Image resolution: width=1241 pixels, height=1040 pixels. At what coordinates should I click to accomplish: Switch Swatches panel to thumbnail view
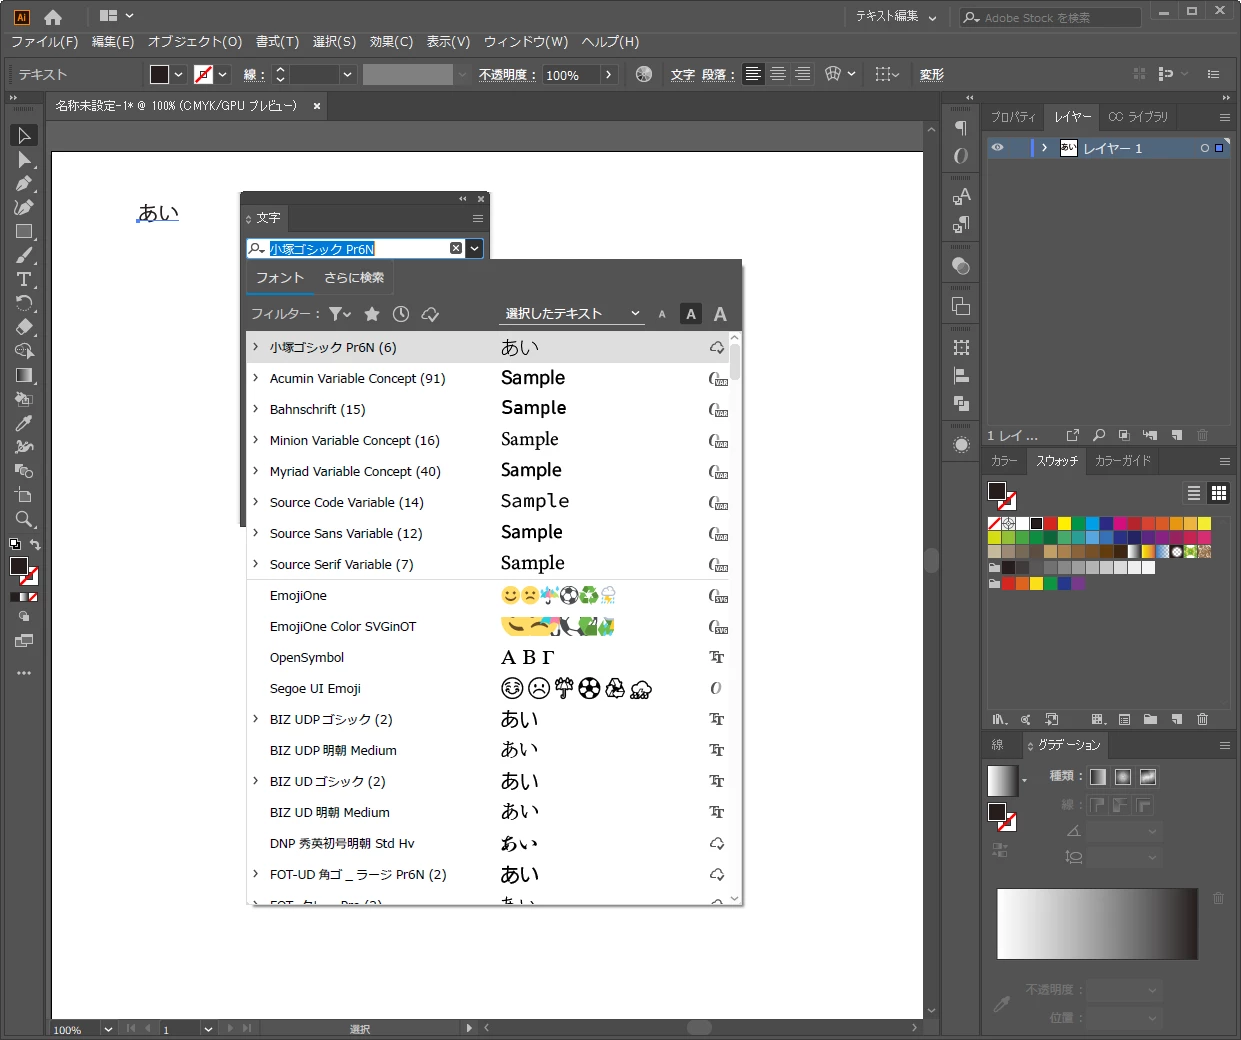pos(1219,493)
